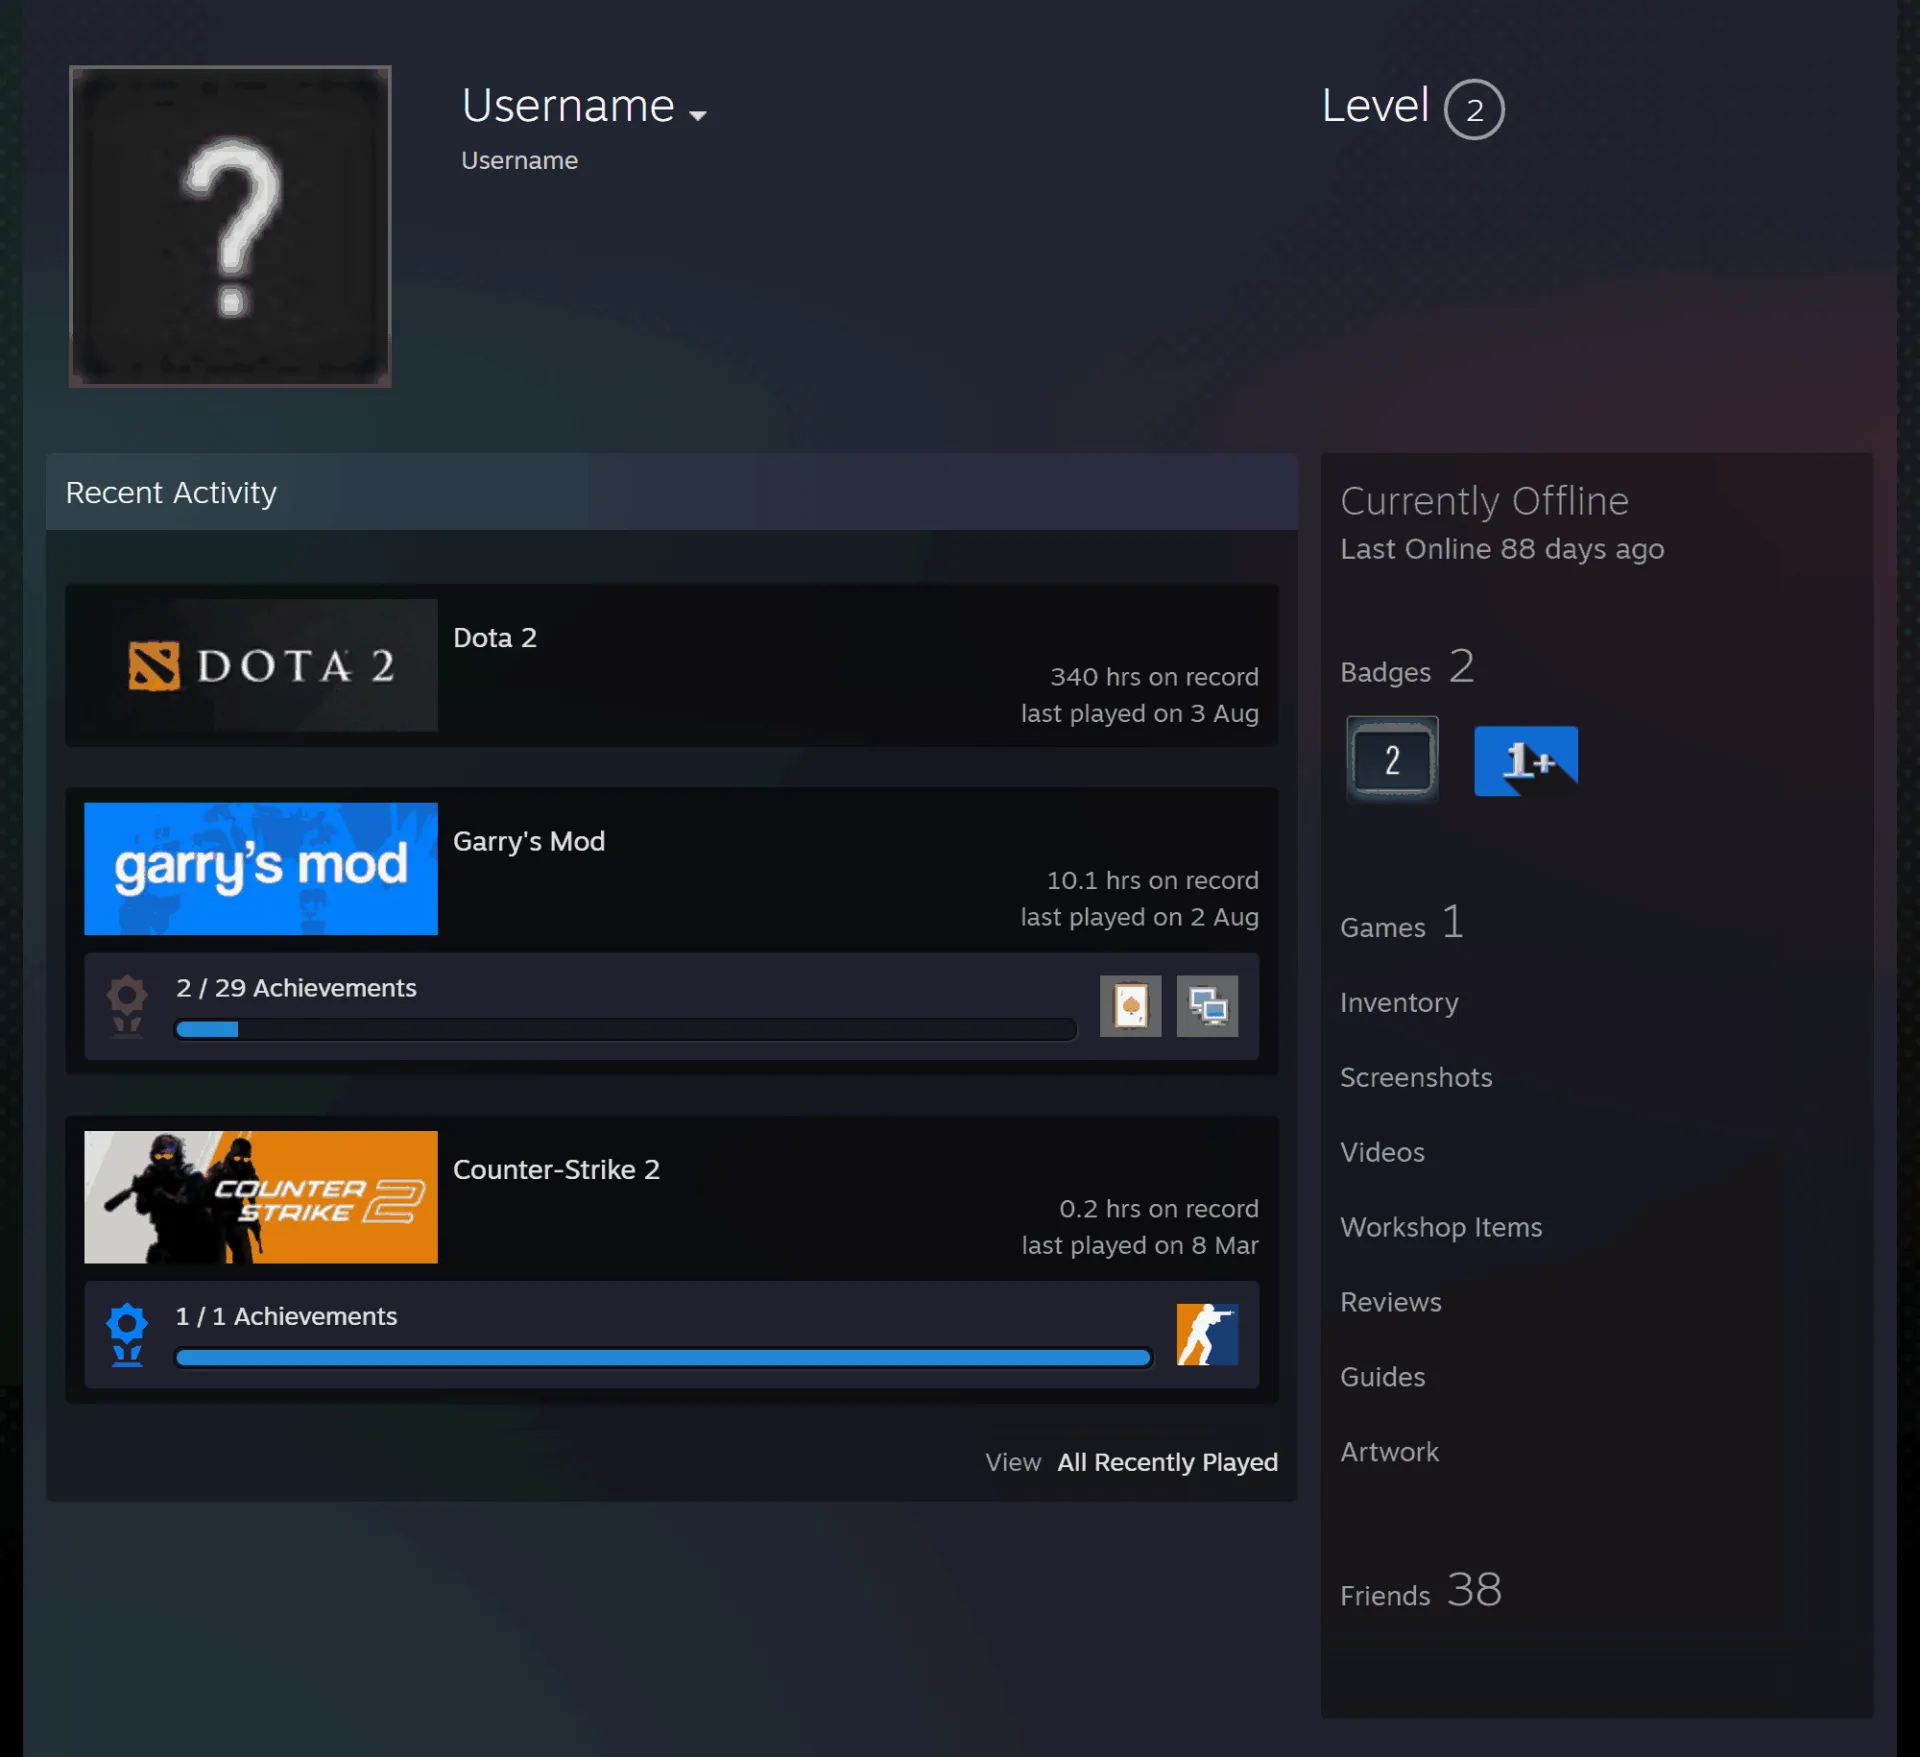Screen dimensions: 1920x1757
Task: Open the Screenshots link
Action: pyautogui.click(x=1416, y=1077)
